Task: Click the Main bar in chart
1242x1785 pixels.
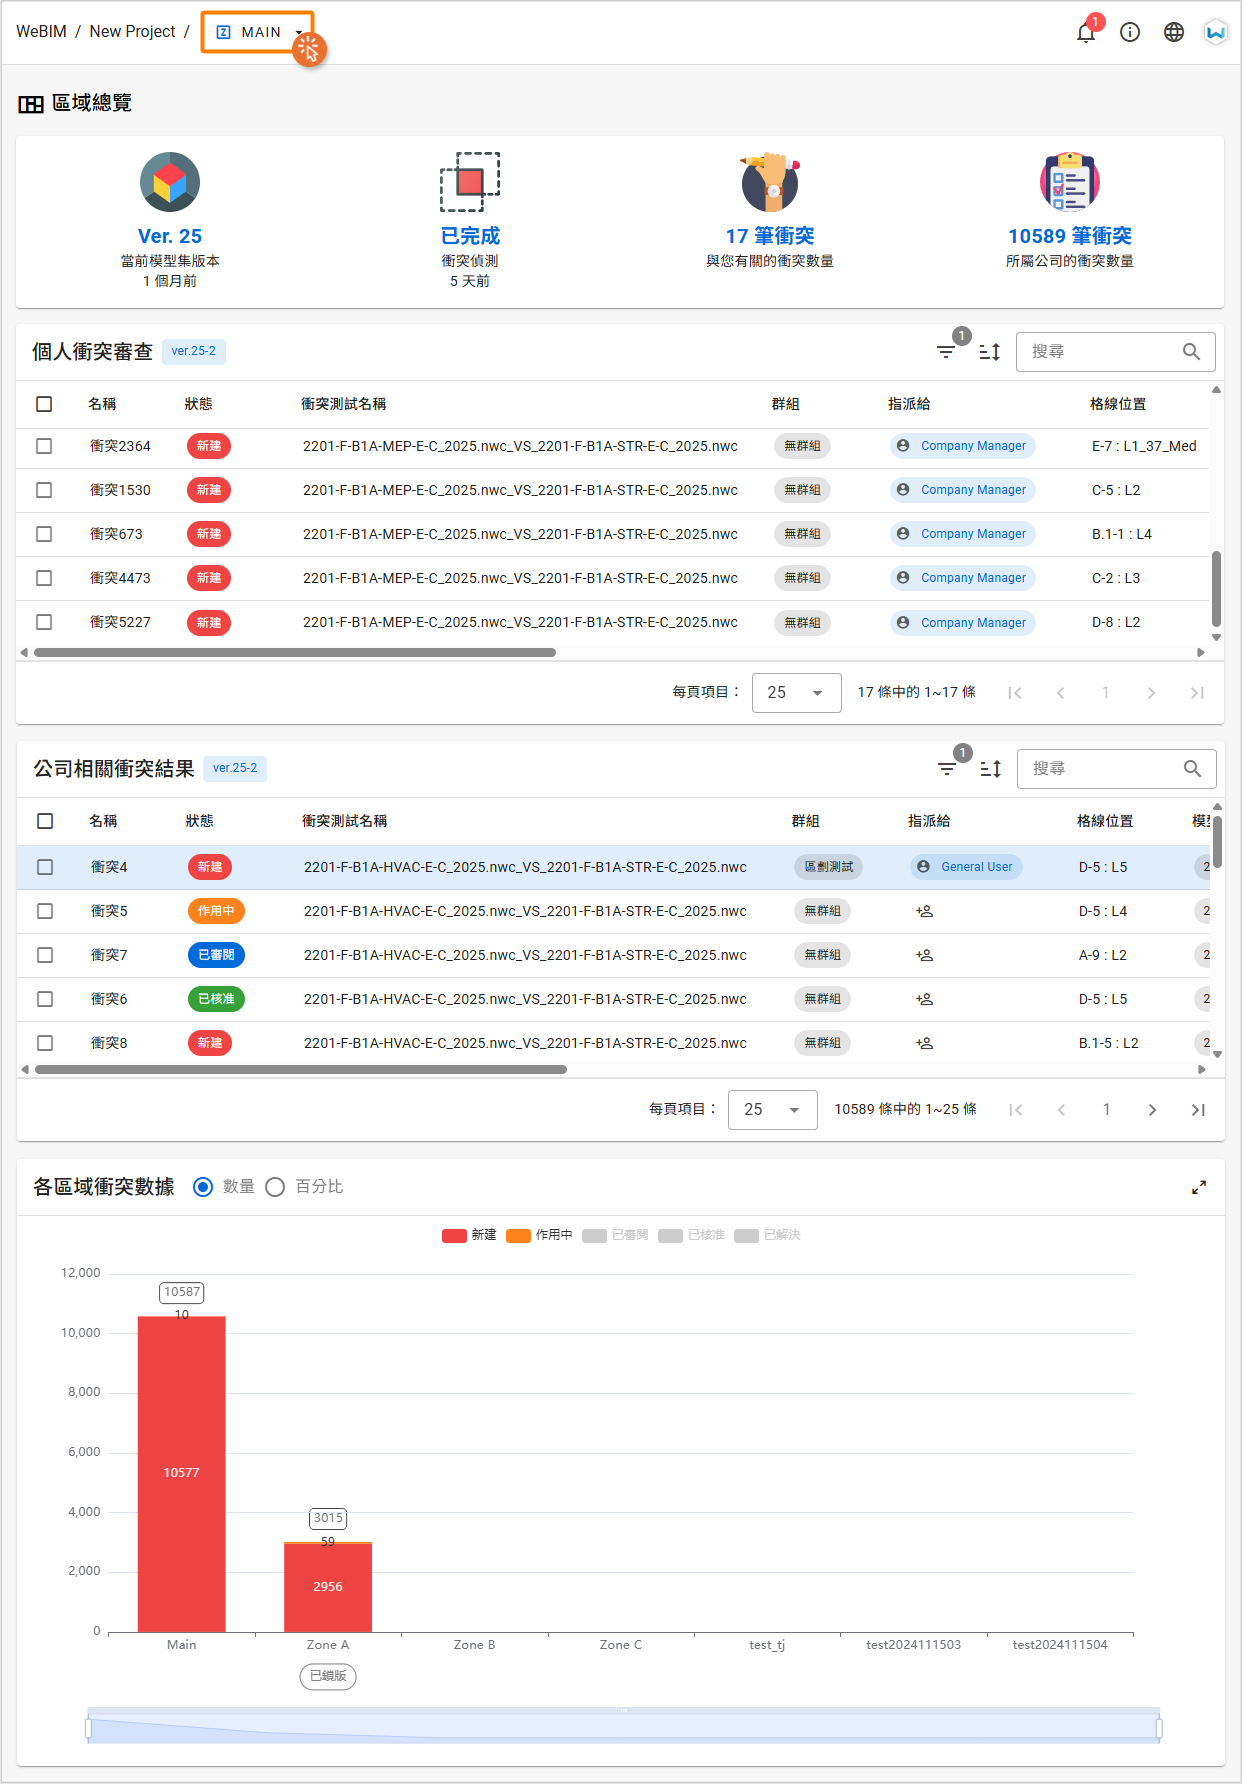Action: (181, 1474)
